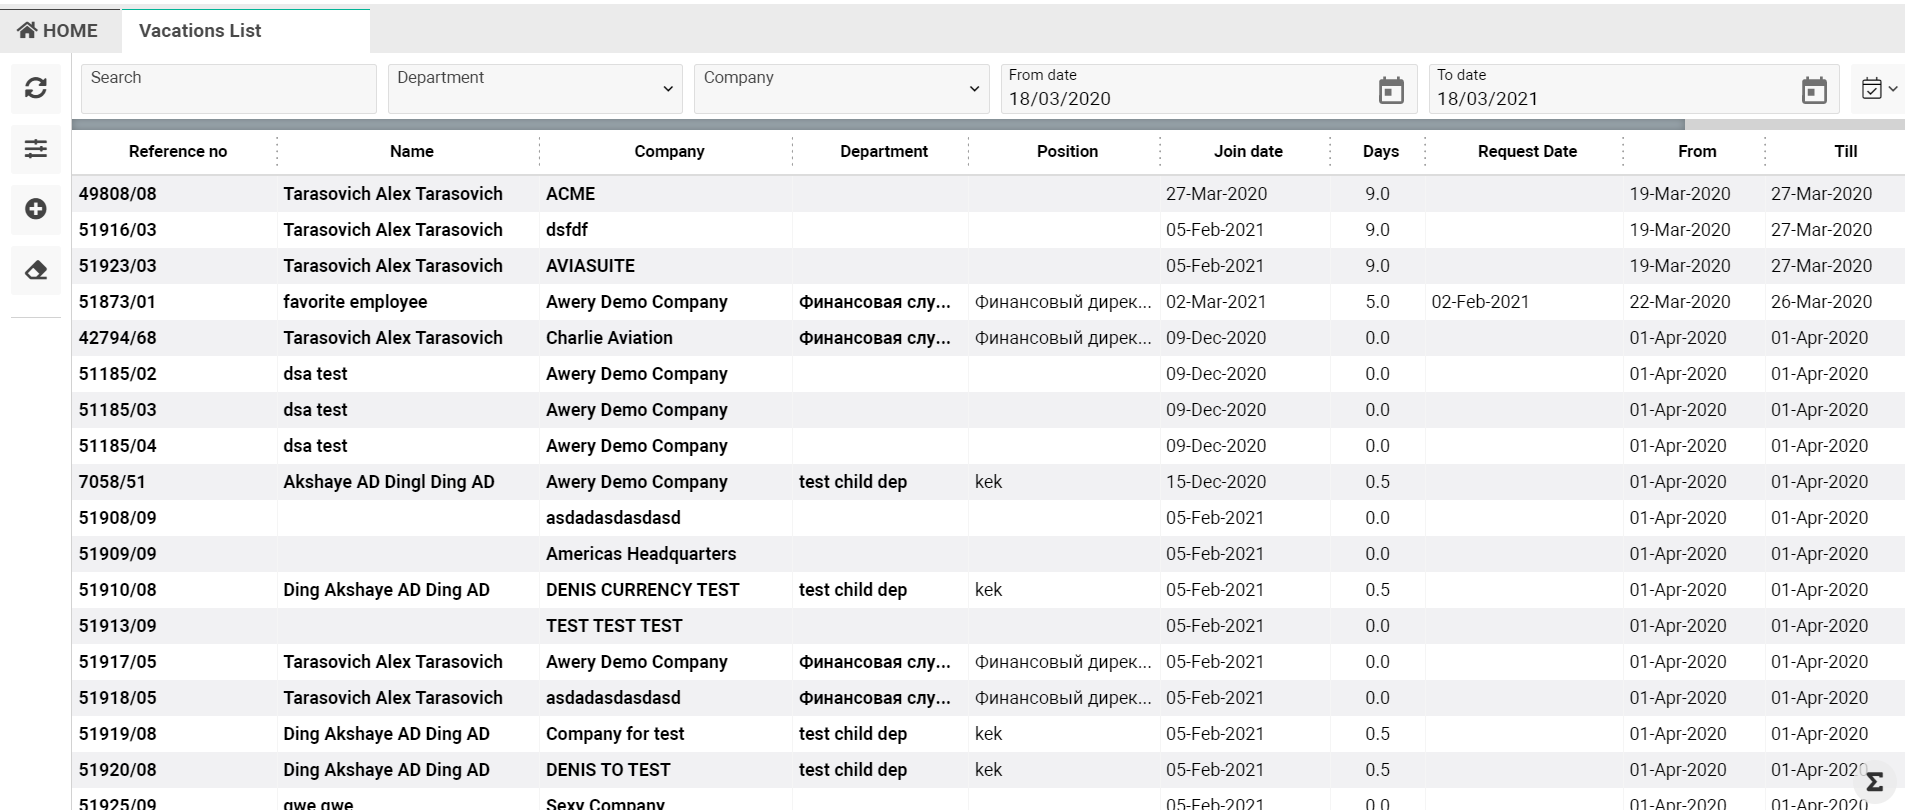Click the Request Date column header
The width and height of the screenshot is (1905, 810).
point(1526,152)
